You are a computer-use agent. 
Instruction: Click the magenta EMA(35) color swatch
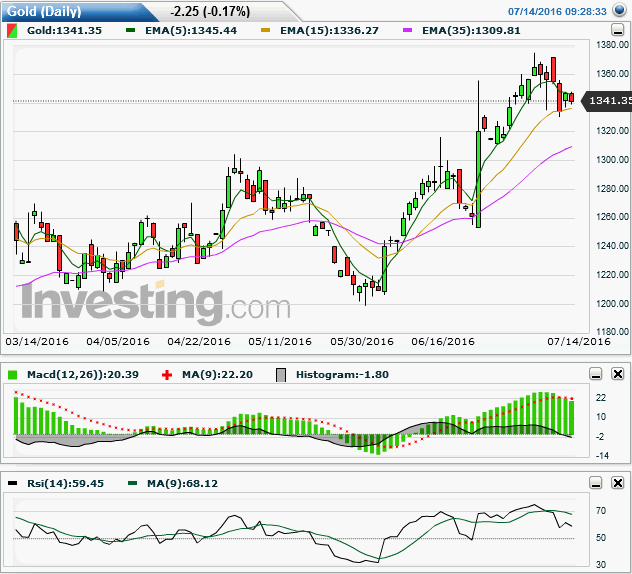(407, 30)
